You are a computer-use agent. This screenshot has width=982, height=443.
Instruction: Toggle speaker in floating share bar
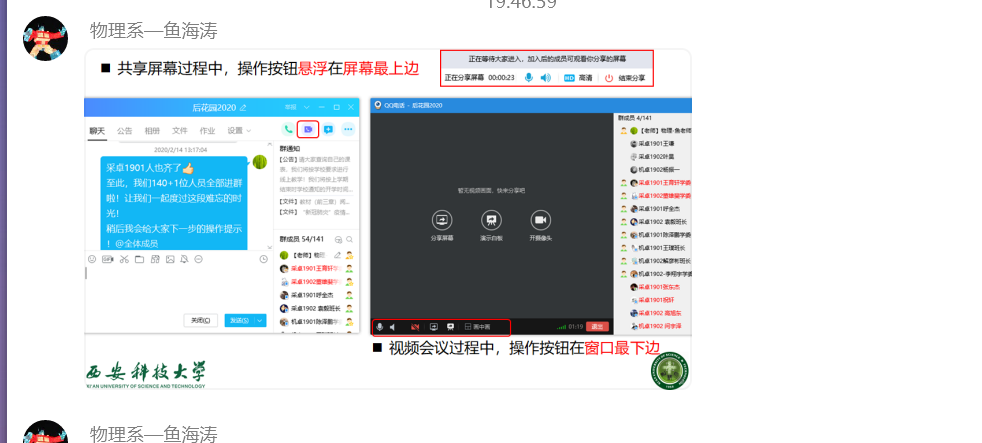(545, 77)
